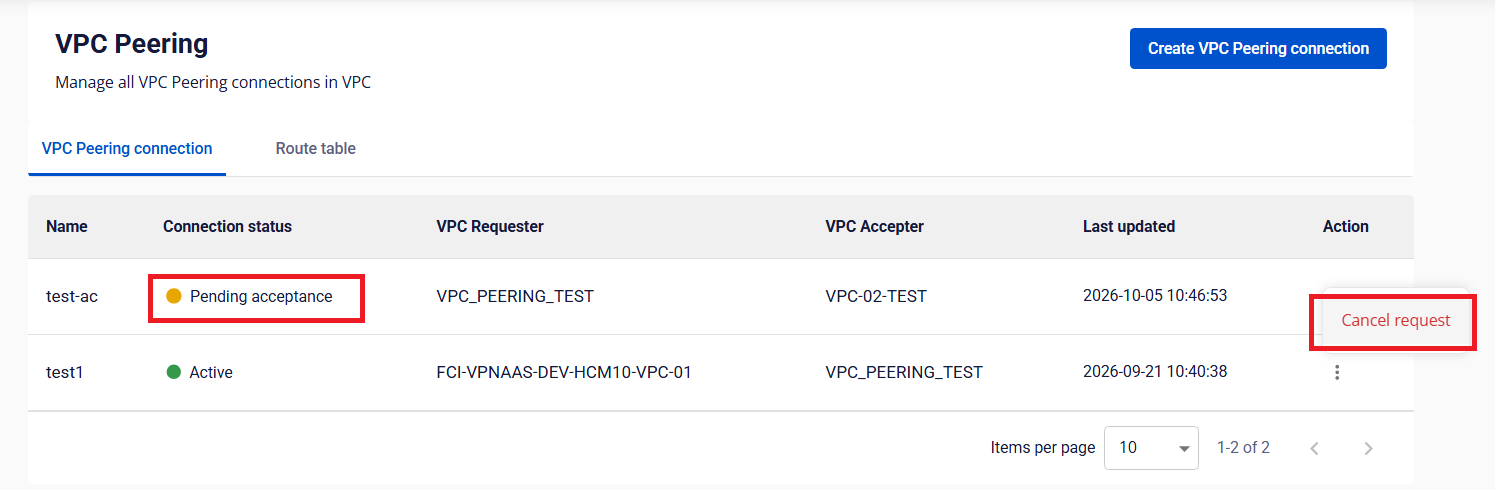This screenshot has width=1495, height=490.
Task: Click the test1 connection name
Action: point(65,372)
